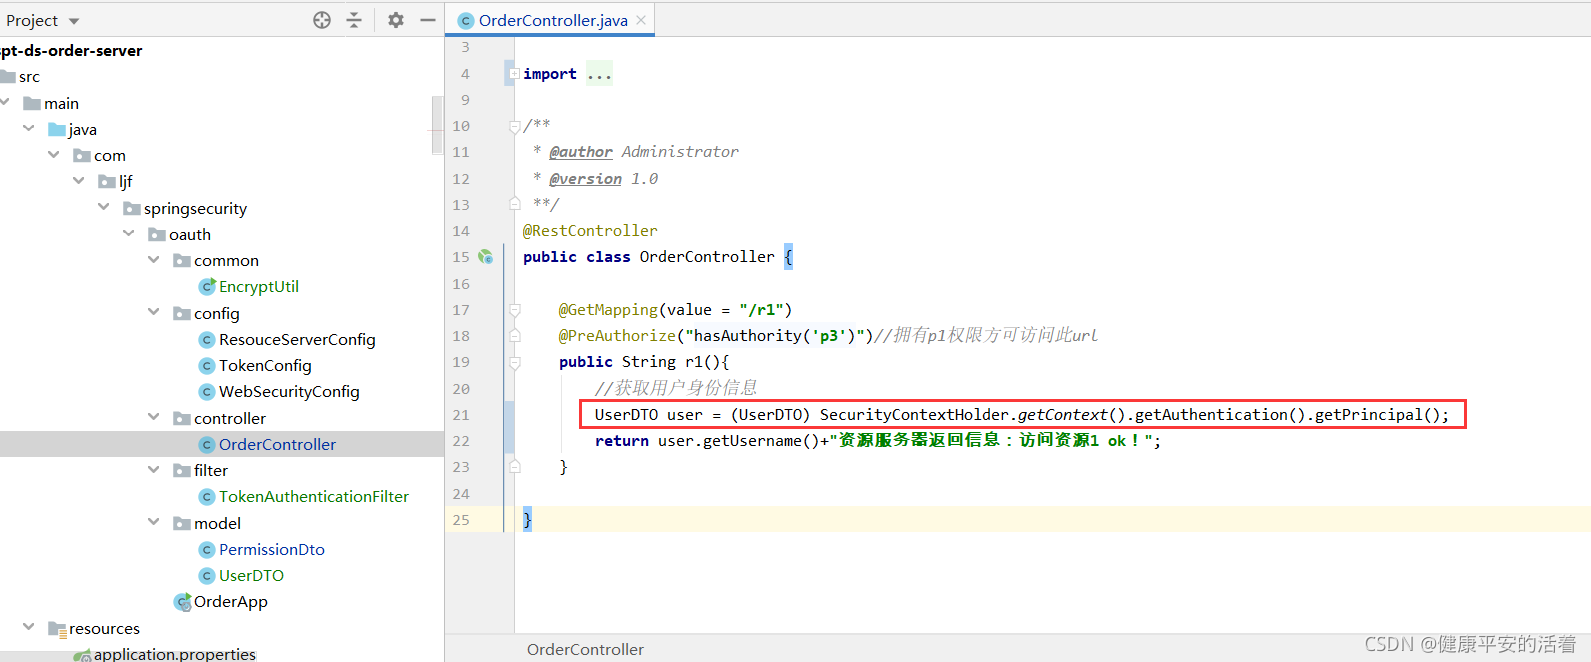Open the Project view dropdown
The image size is (1591, 662).
(74, 21)
